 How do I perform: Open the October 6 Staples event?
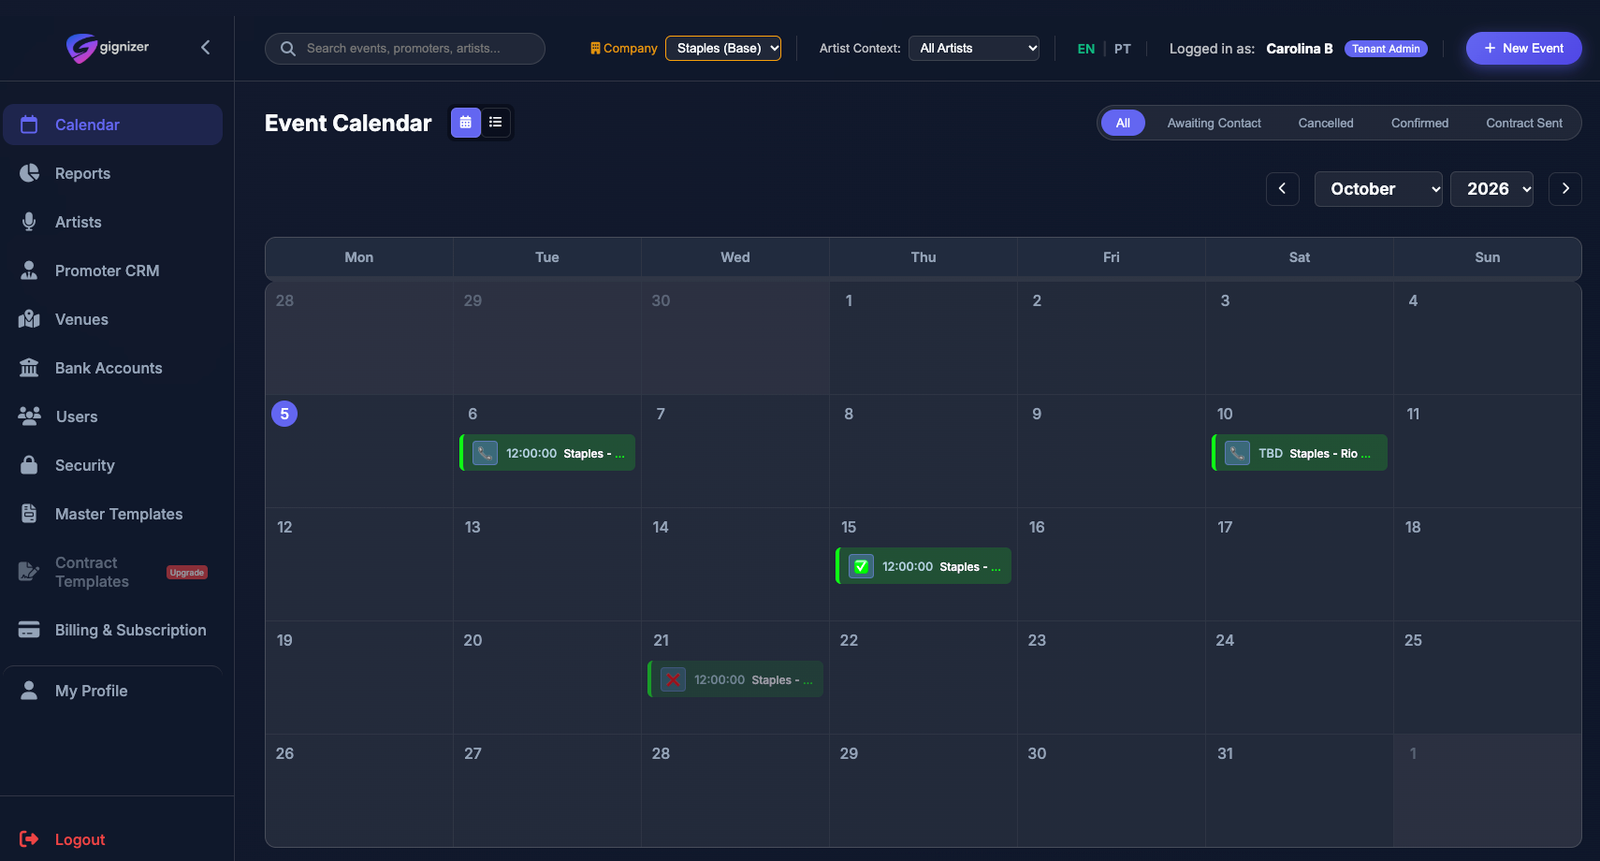click(548, 453)
